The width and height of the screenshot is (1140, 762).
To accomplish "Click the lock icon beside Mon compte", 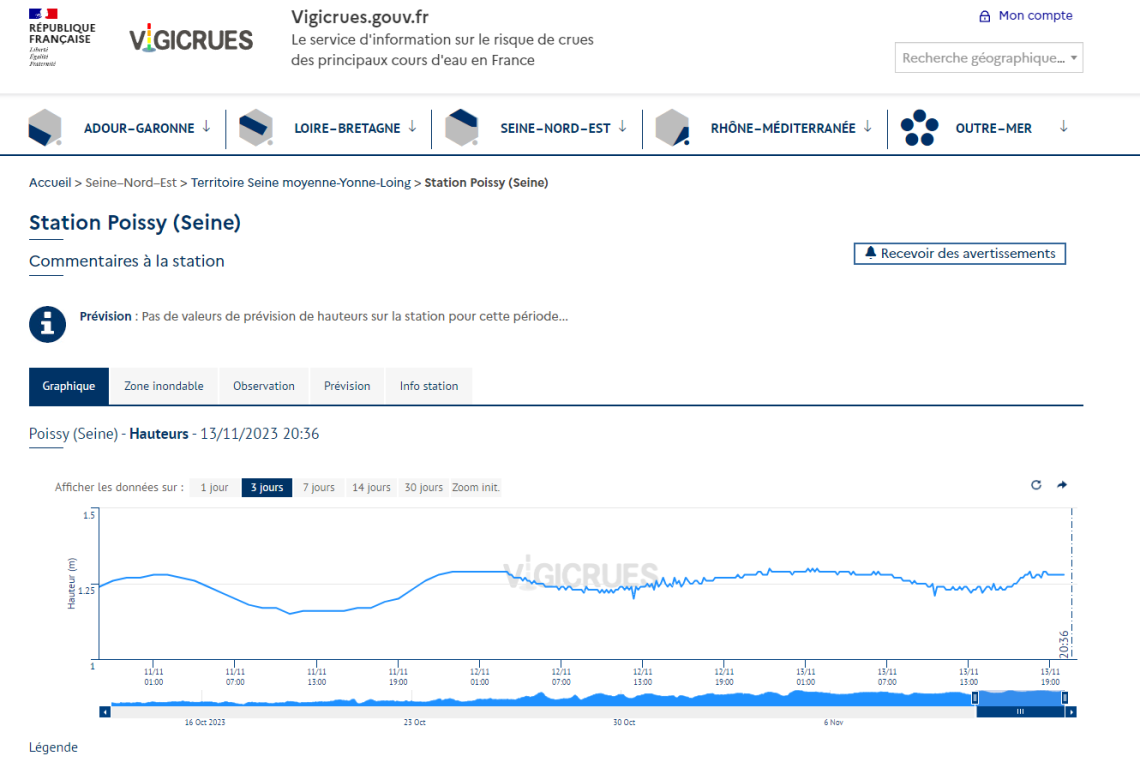I will click(984, 16).
